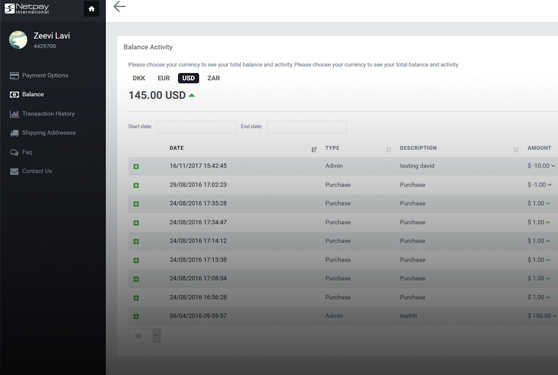Click amount $ 150.00
The width and height of the screenshot is (558, 375).
[539, 316]
